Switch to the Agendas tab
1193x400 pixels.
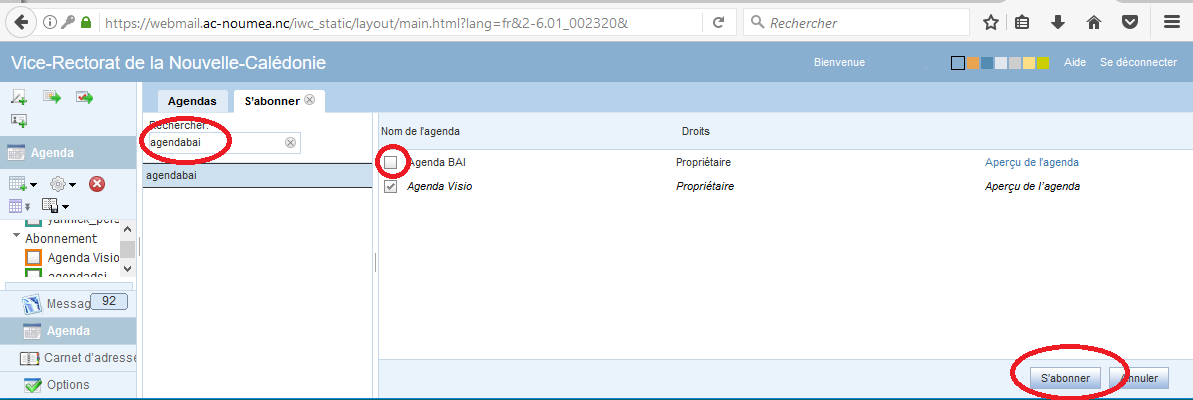tap(191, 101)
